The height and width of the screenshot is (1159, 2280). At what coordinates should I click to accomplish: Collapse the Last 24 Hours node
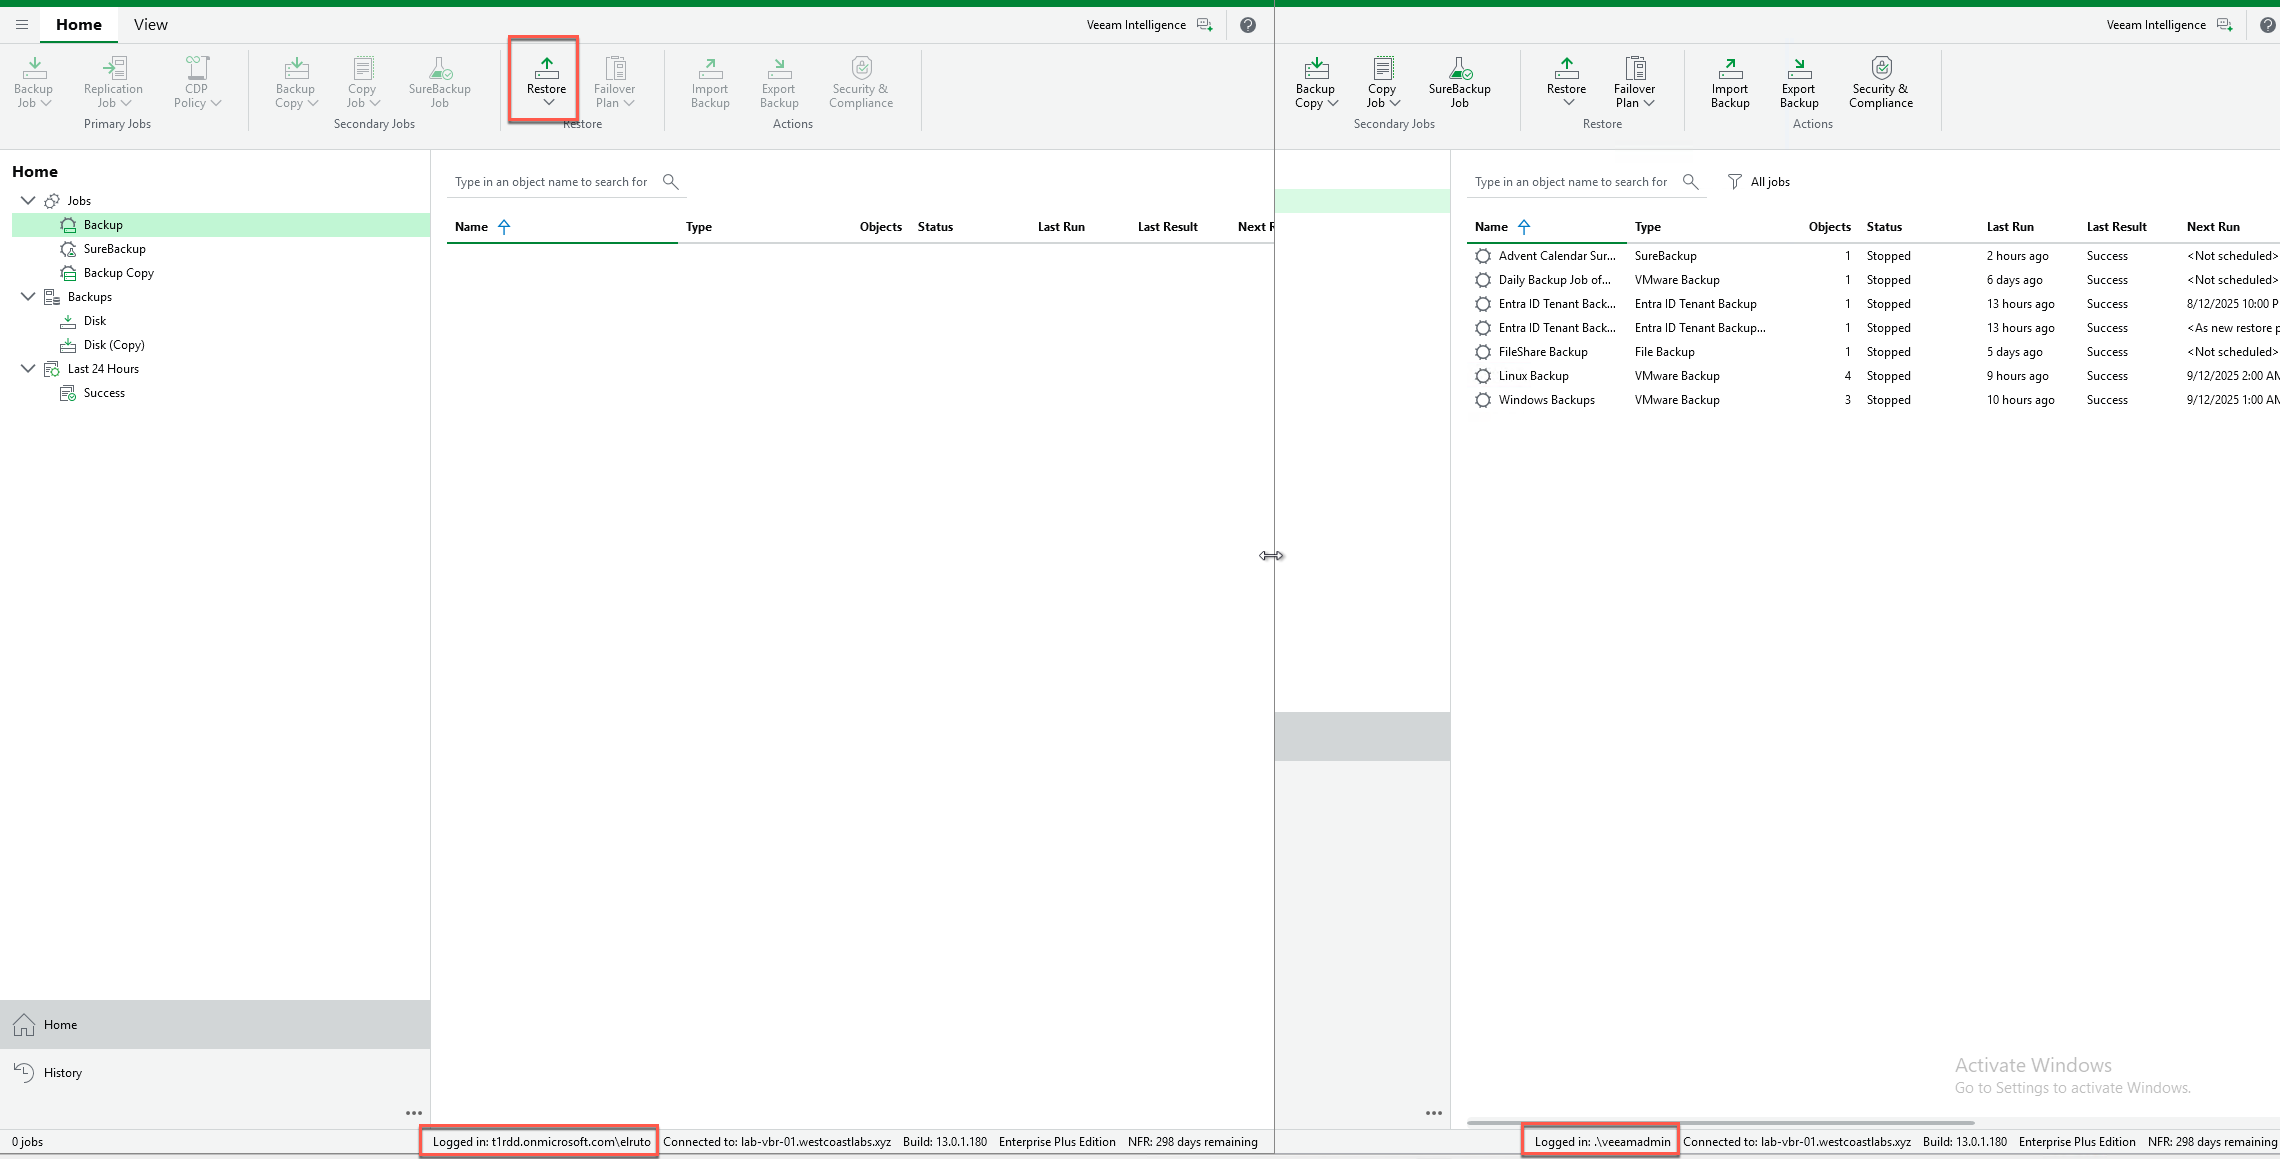(x=28, y=369)
